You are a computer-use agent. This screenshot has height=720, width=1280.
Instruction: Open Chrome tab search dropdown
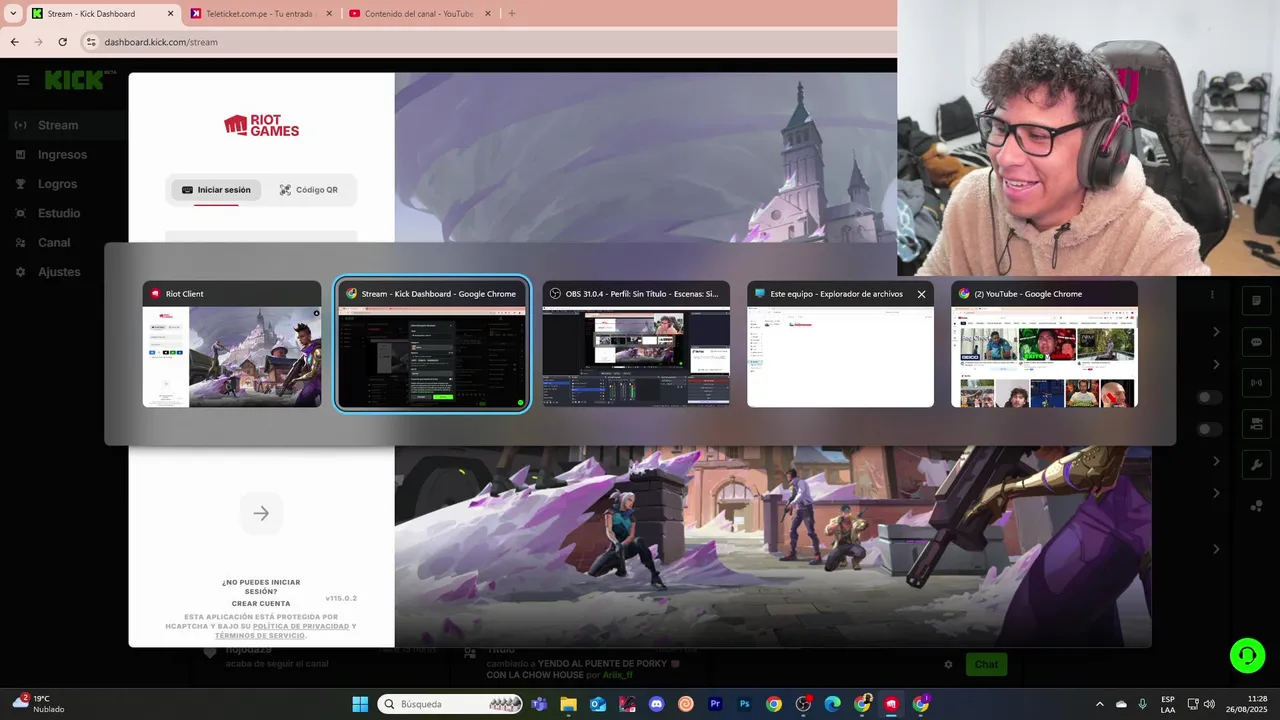[x=13, y=14]
